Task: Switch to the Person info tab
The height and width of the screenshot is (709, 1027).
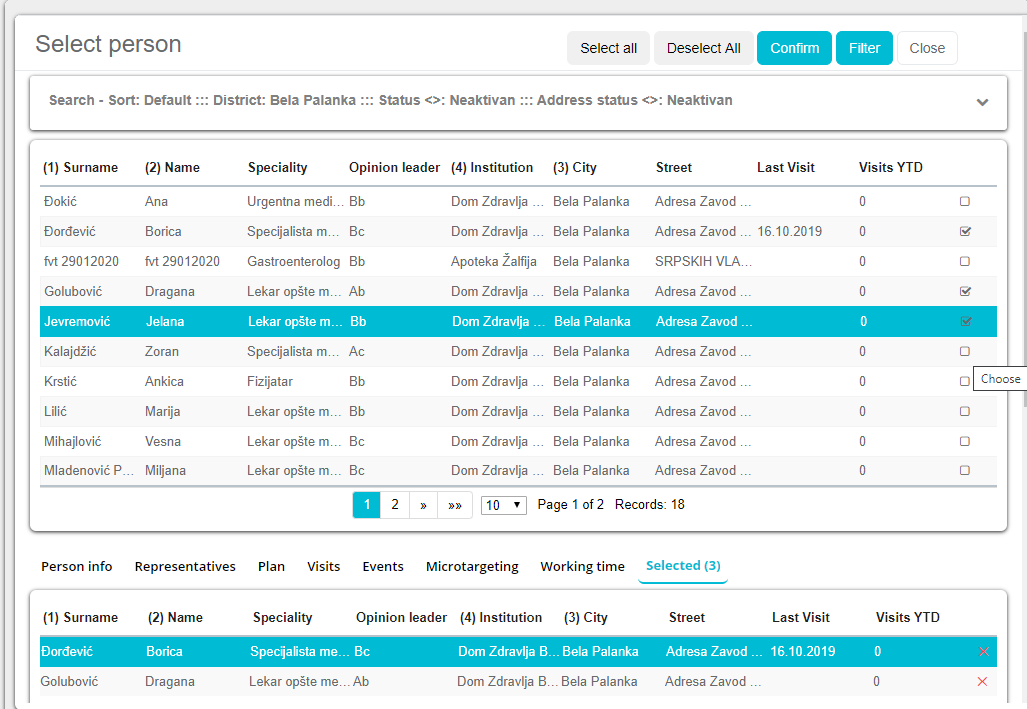Action: tap(76, 566)
